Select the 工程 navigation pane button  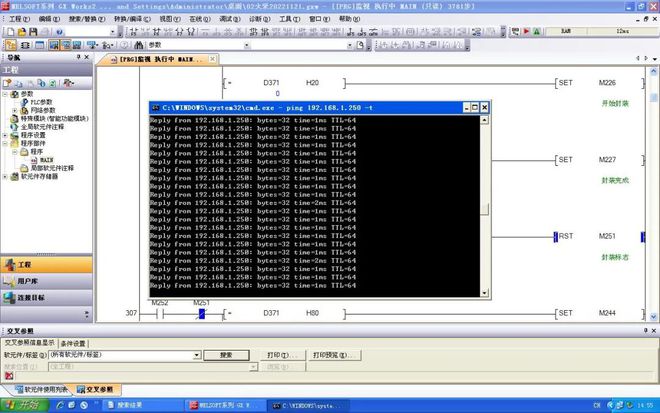(46, 264)
